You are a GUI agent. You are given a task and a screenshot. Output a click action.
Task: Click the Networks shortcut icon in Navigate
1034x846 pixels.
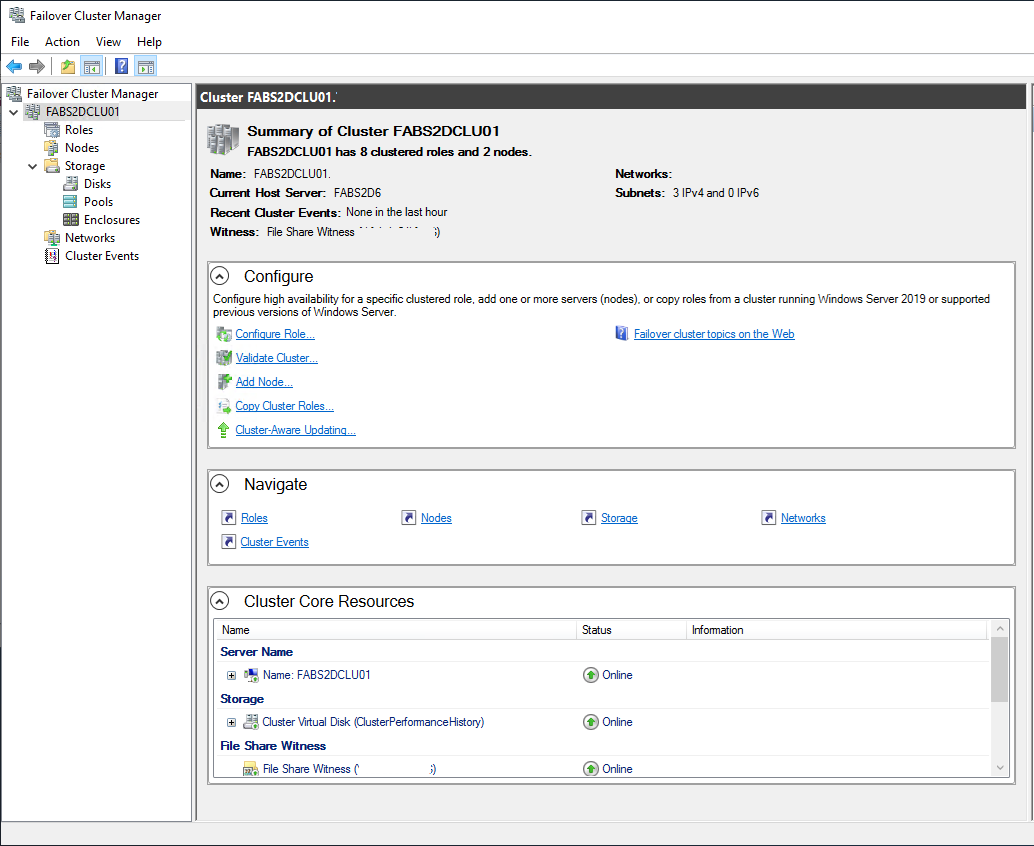(769, 518)
